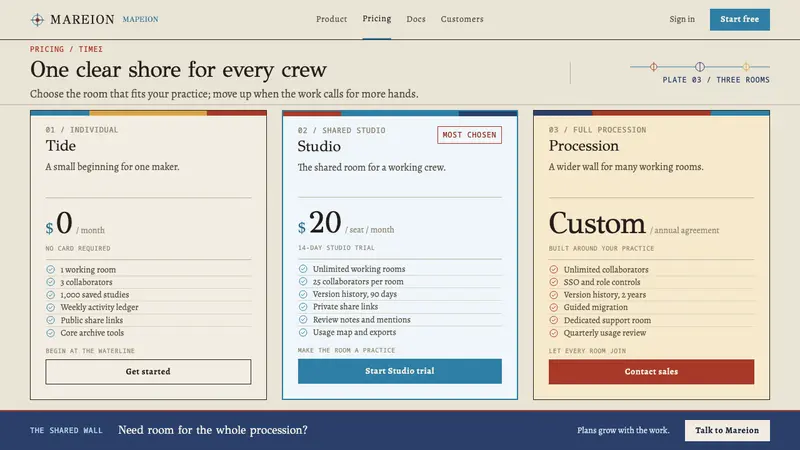Click '01 / INDIVIDUAL' label

point(82,130)
